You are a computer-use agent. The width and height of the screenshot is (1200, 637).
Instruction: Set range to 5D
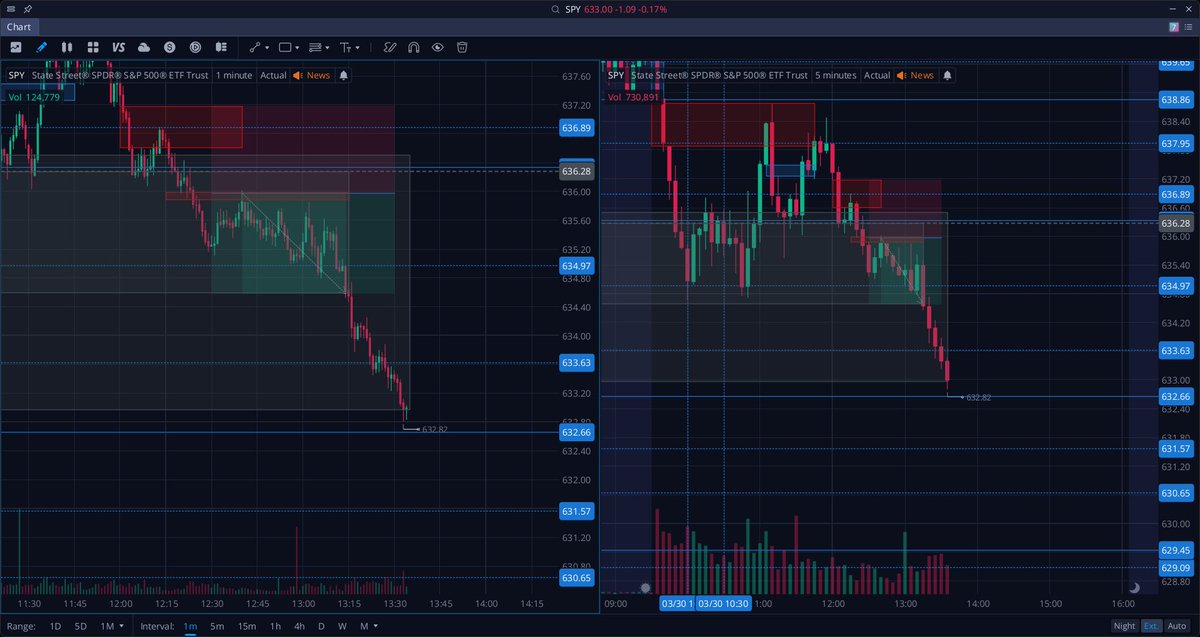pos(81,626)
